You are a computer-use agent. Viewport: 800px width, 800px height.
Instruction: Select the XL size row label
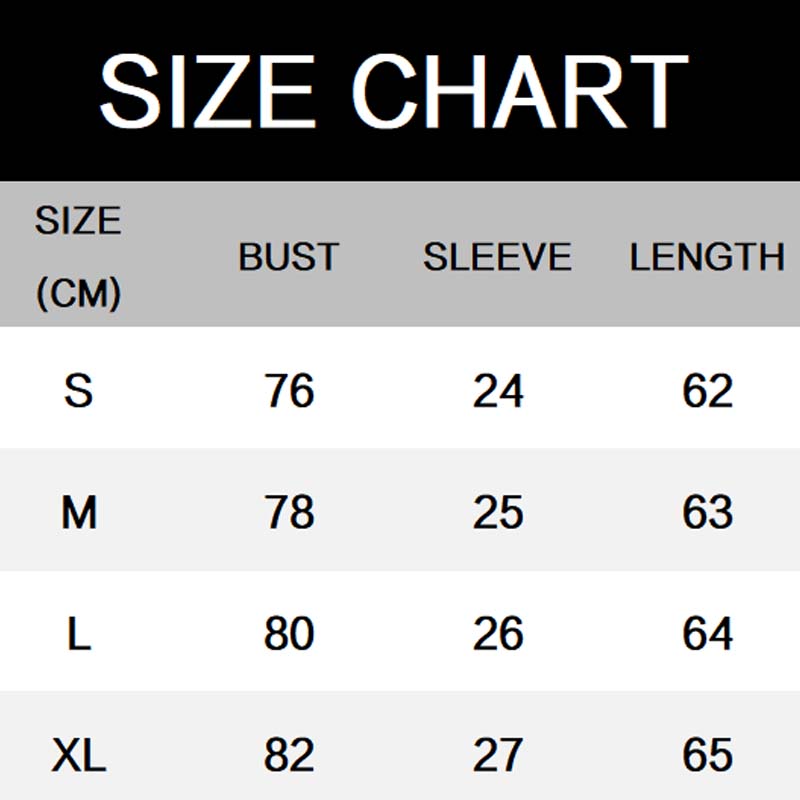pyautogui.click(x=79, y=755)
